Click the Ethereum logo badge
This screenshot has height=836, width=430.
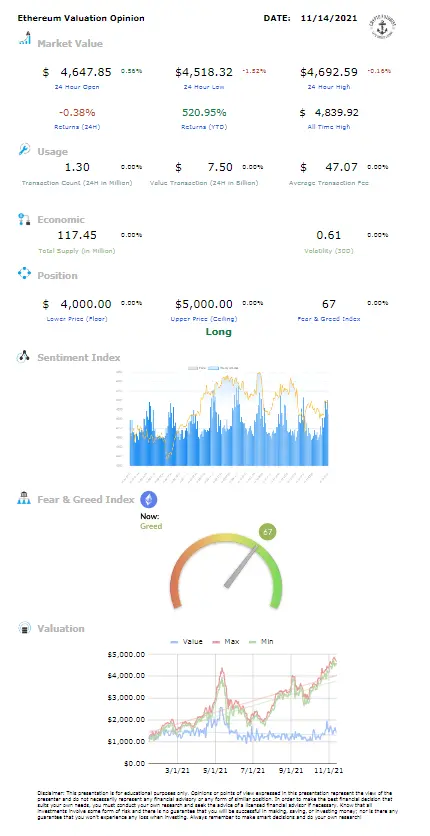click(x=149, y=500)
